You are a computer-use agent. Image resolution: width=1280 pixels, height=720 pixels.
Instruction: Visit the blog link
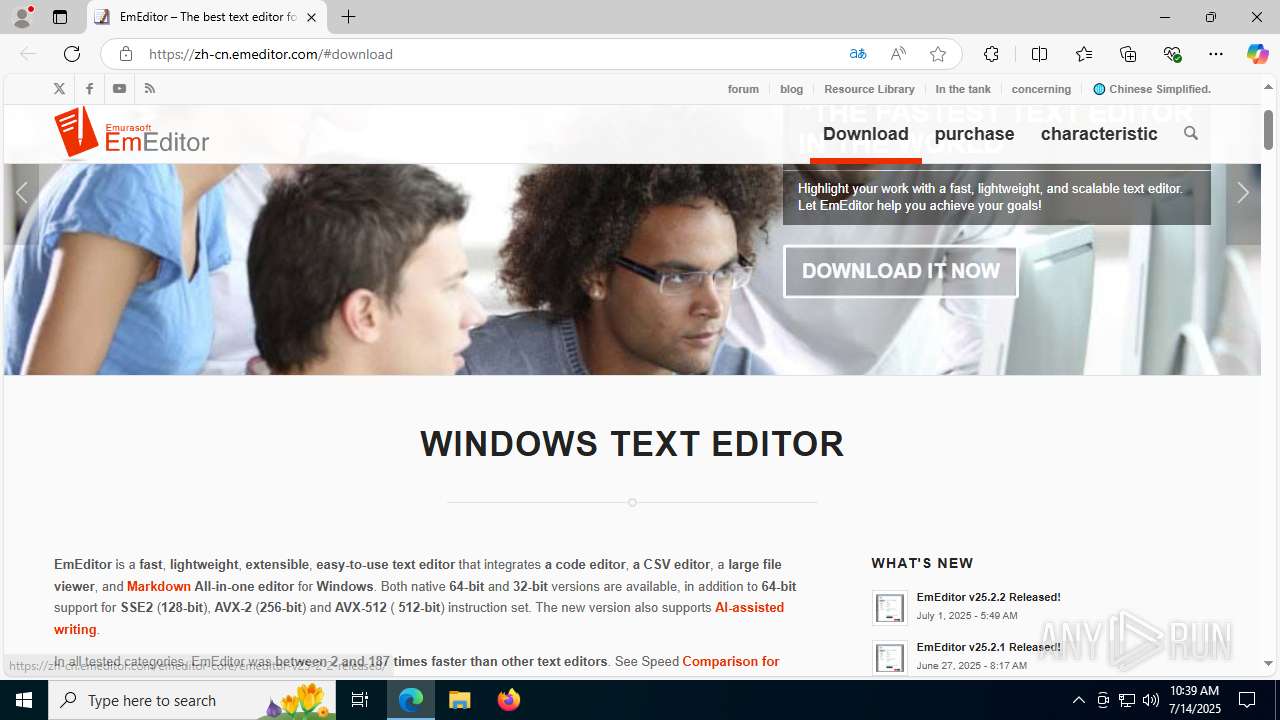tap(791, 89)
